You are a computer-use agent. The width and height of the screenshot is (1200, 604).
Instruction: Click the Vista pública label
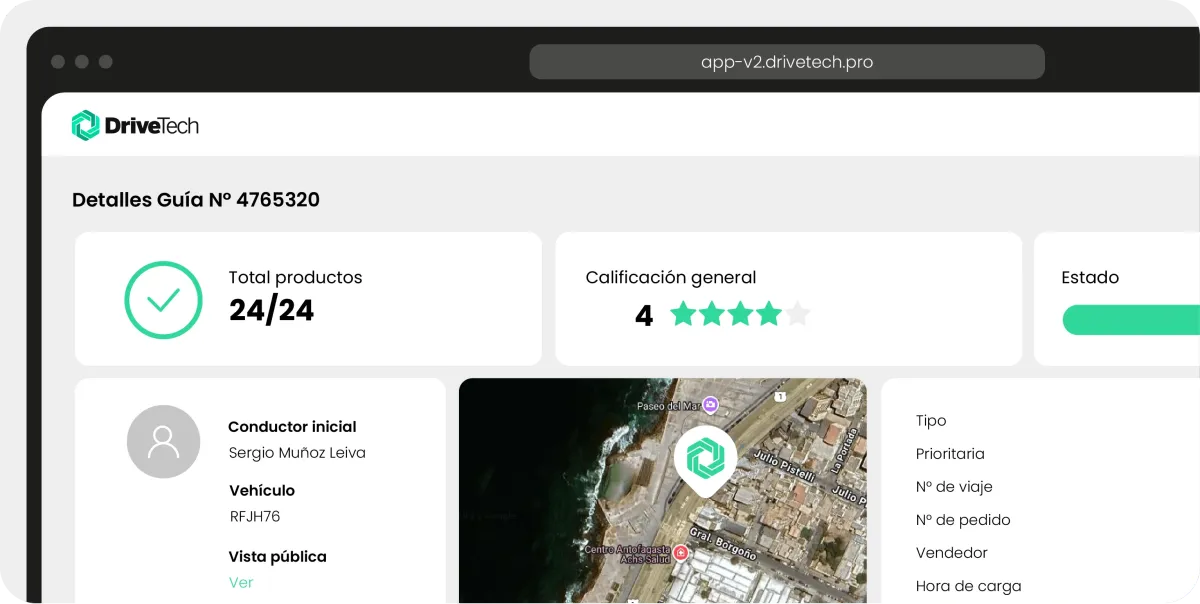278,556
